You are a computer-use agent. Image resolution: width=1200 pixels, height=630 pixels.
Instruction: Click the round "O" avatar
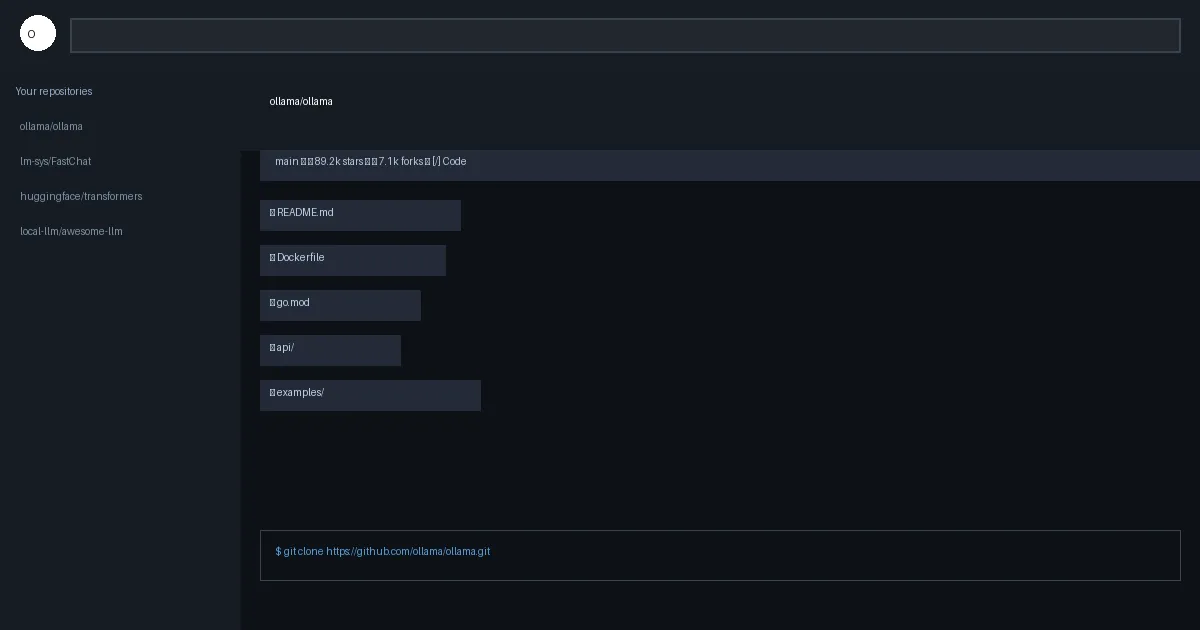click(x=38, y=34)
